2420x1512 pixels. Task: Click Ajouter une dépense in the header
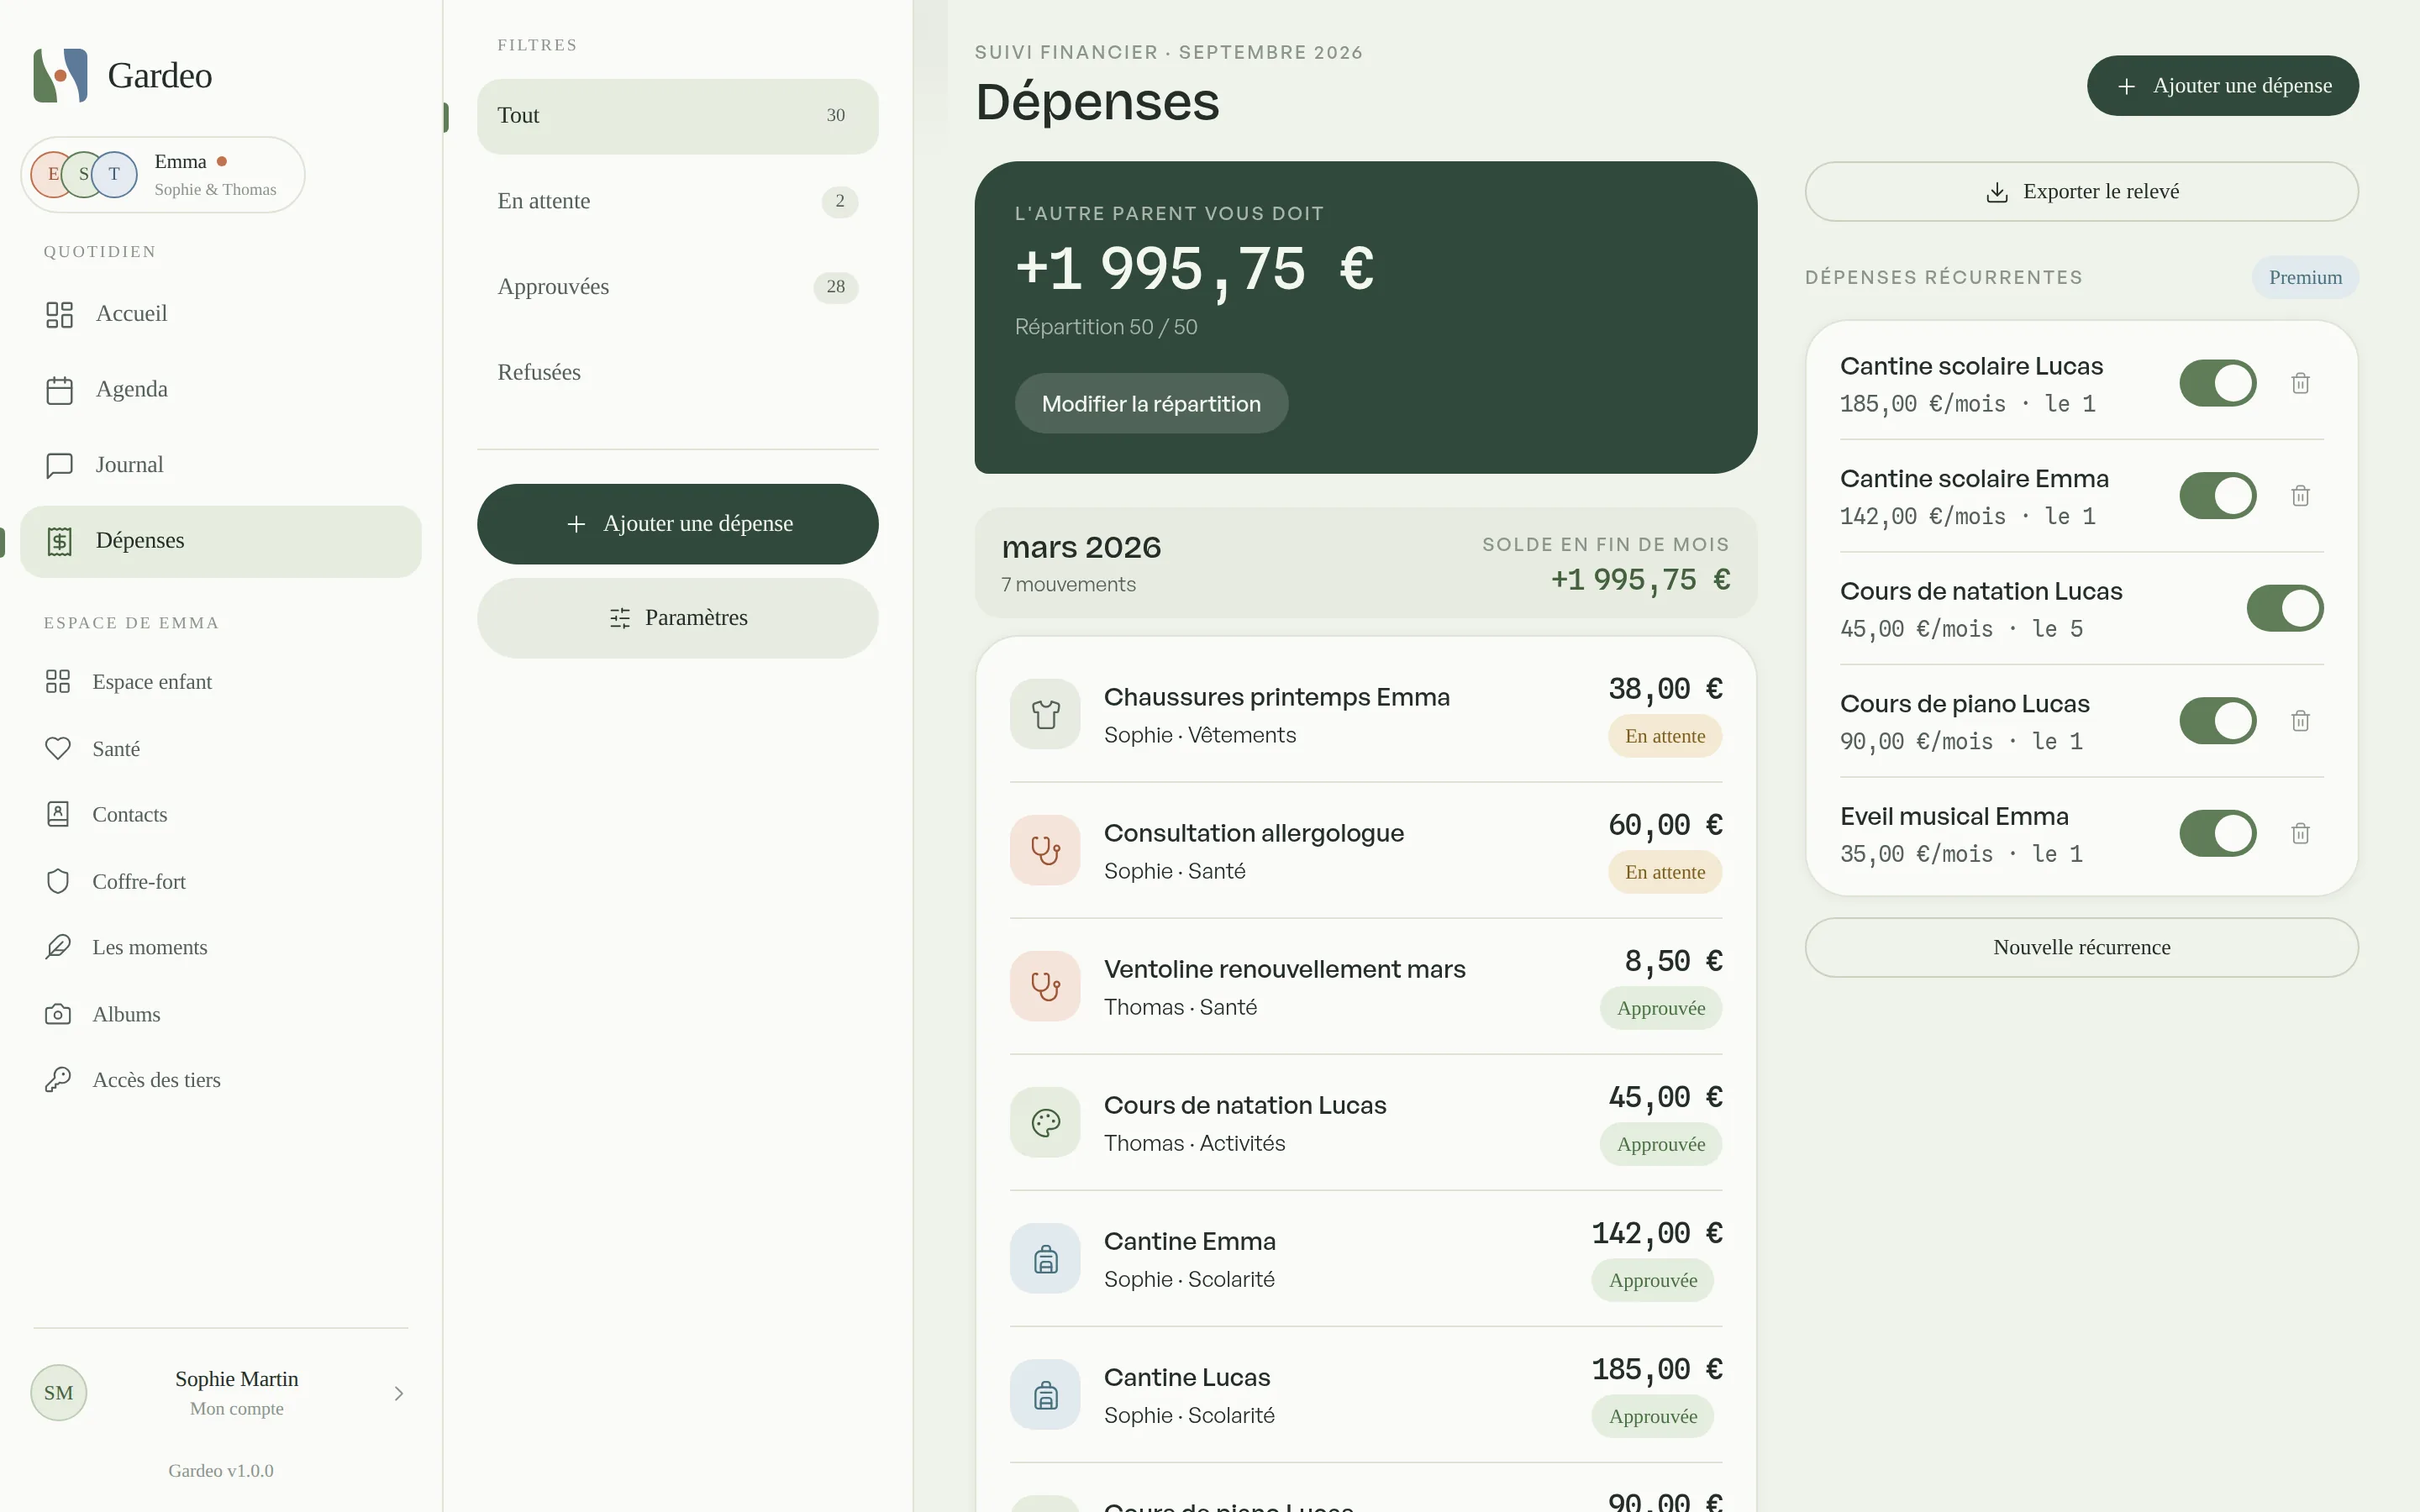coord(2223,86)
